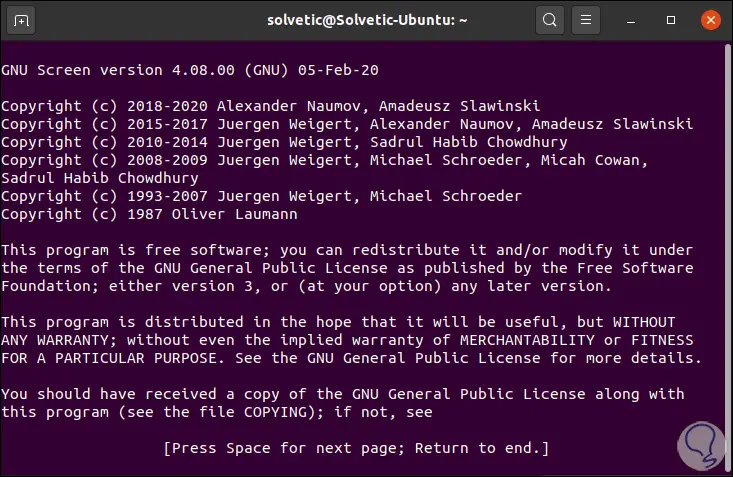This screenshot has width=733, height=477.
Task: Click the Press Space for next page prompt
Action: pyautogui.click(x=356, y=448)
